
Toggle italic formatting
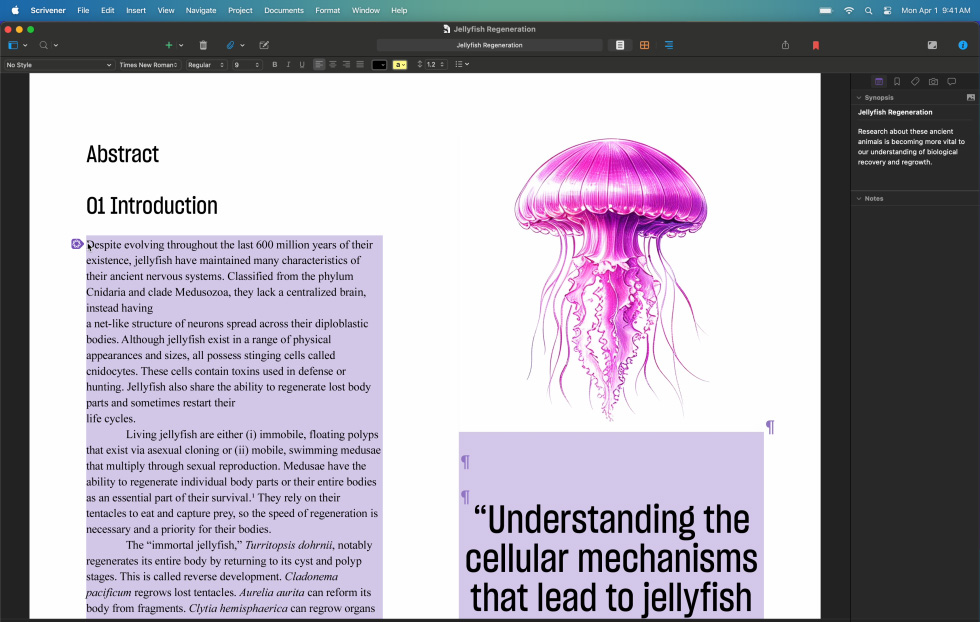[x=288, y=65]
